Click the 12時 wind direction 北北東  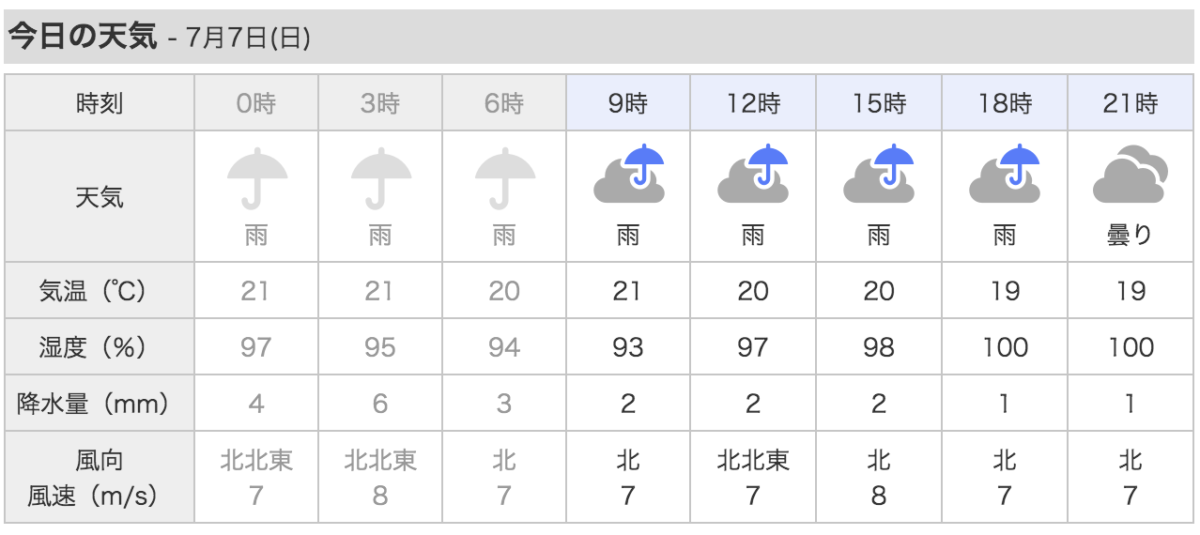752,461
